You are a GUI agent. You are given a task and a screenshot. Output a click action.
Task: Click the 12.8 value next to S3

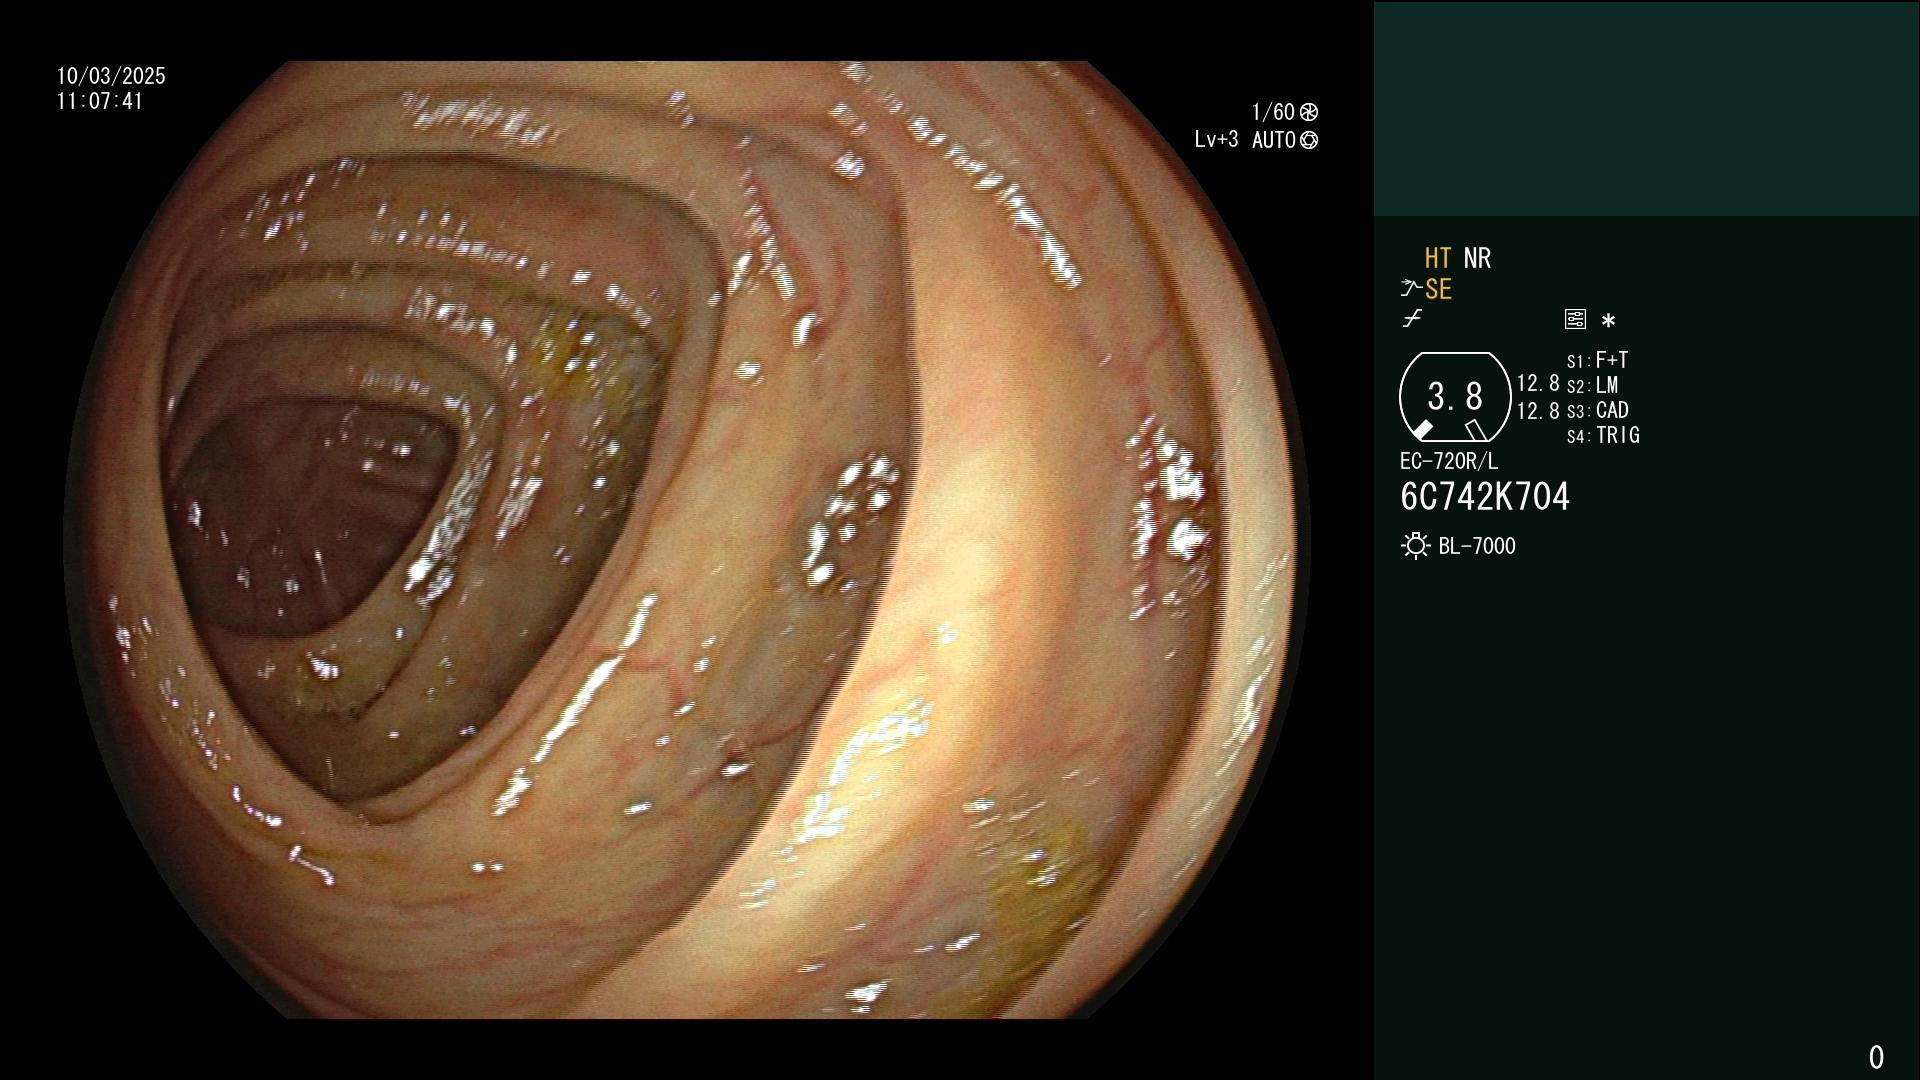pyautogui.click(x=1538, y=410)
